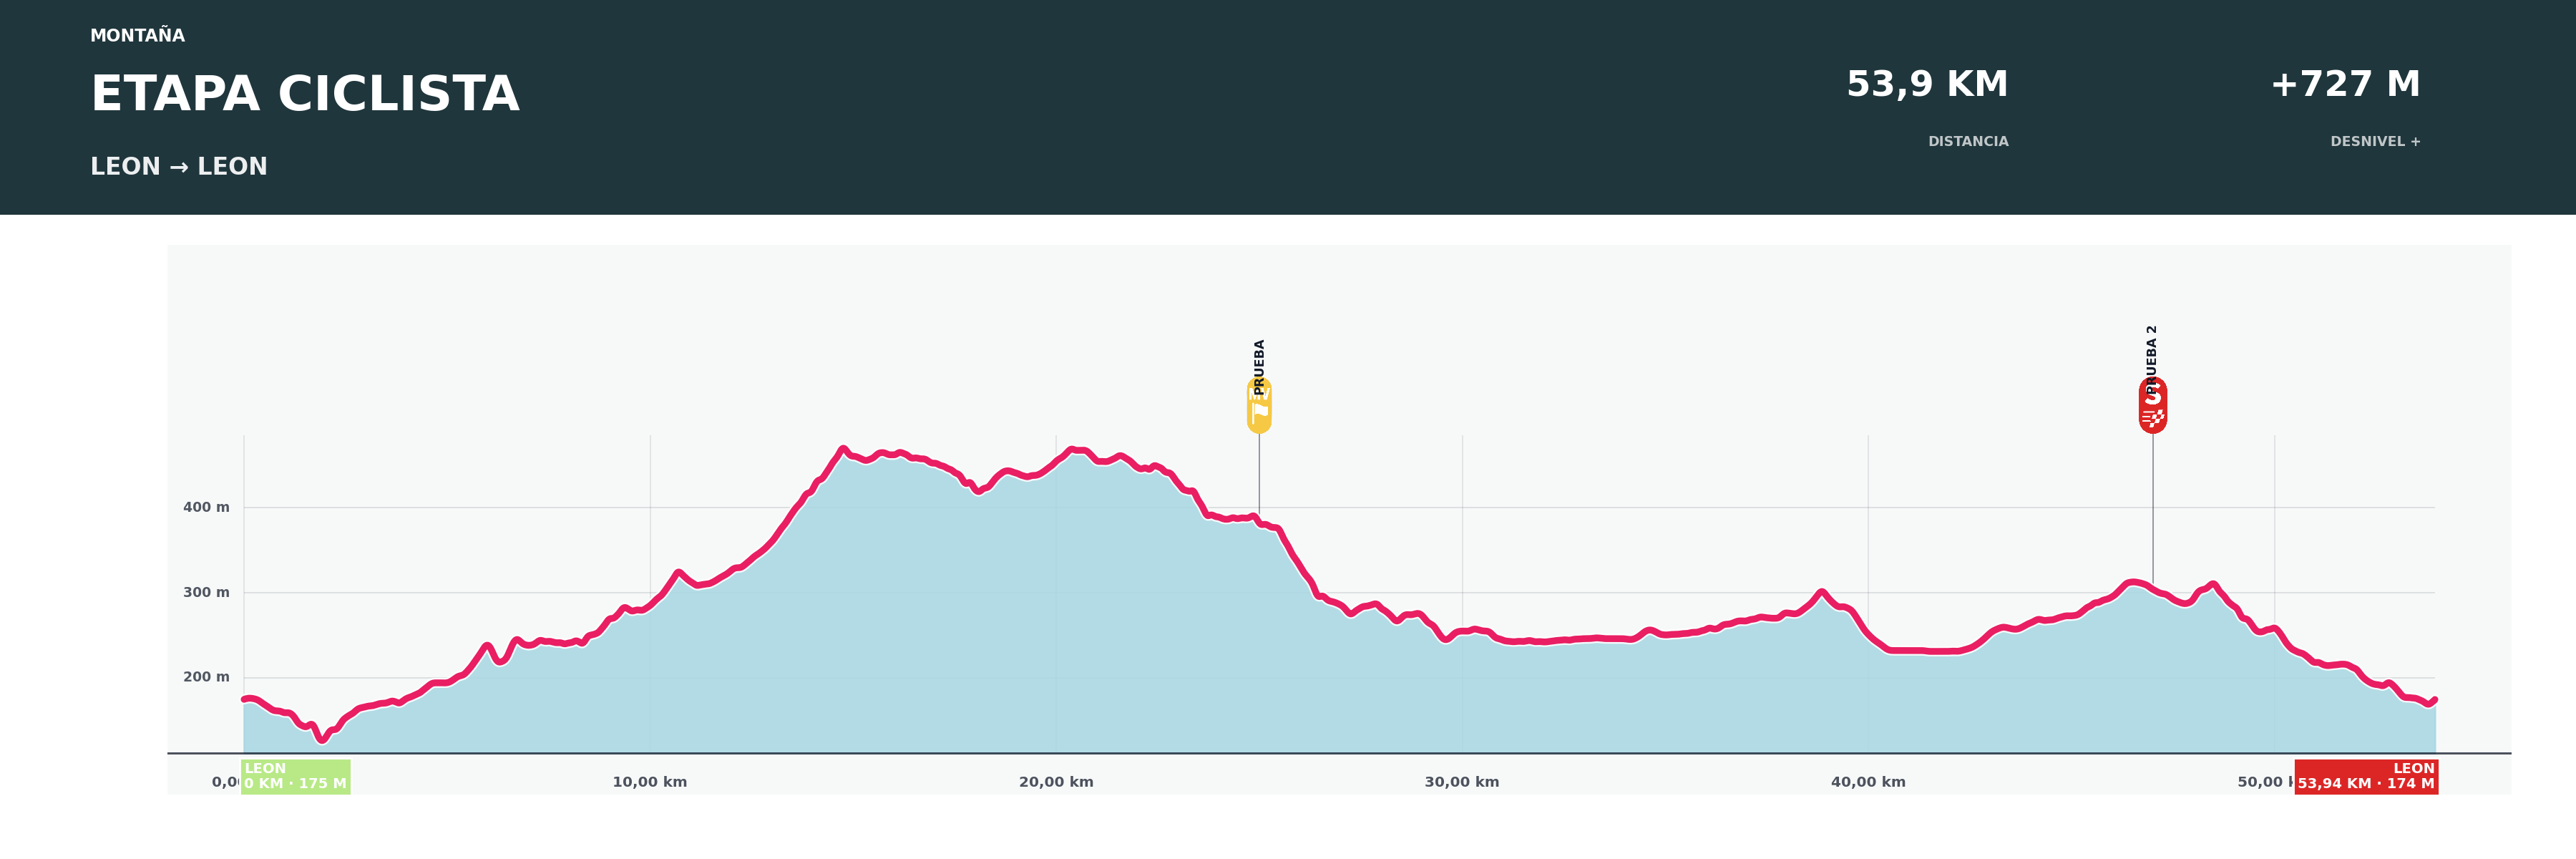Viewport: 2576px width, 859px height.
Task: Click the MONTAÑA stage type label
Action: coord(138,36)
